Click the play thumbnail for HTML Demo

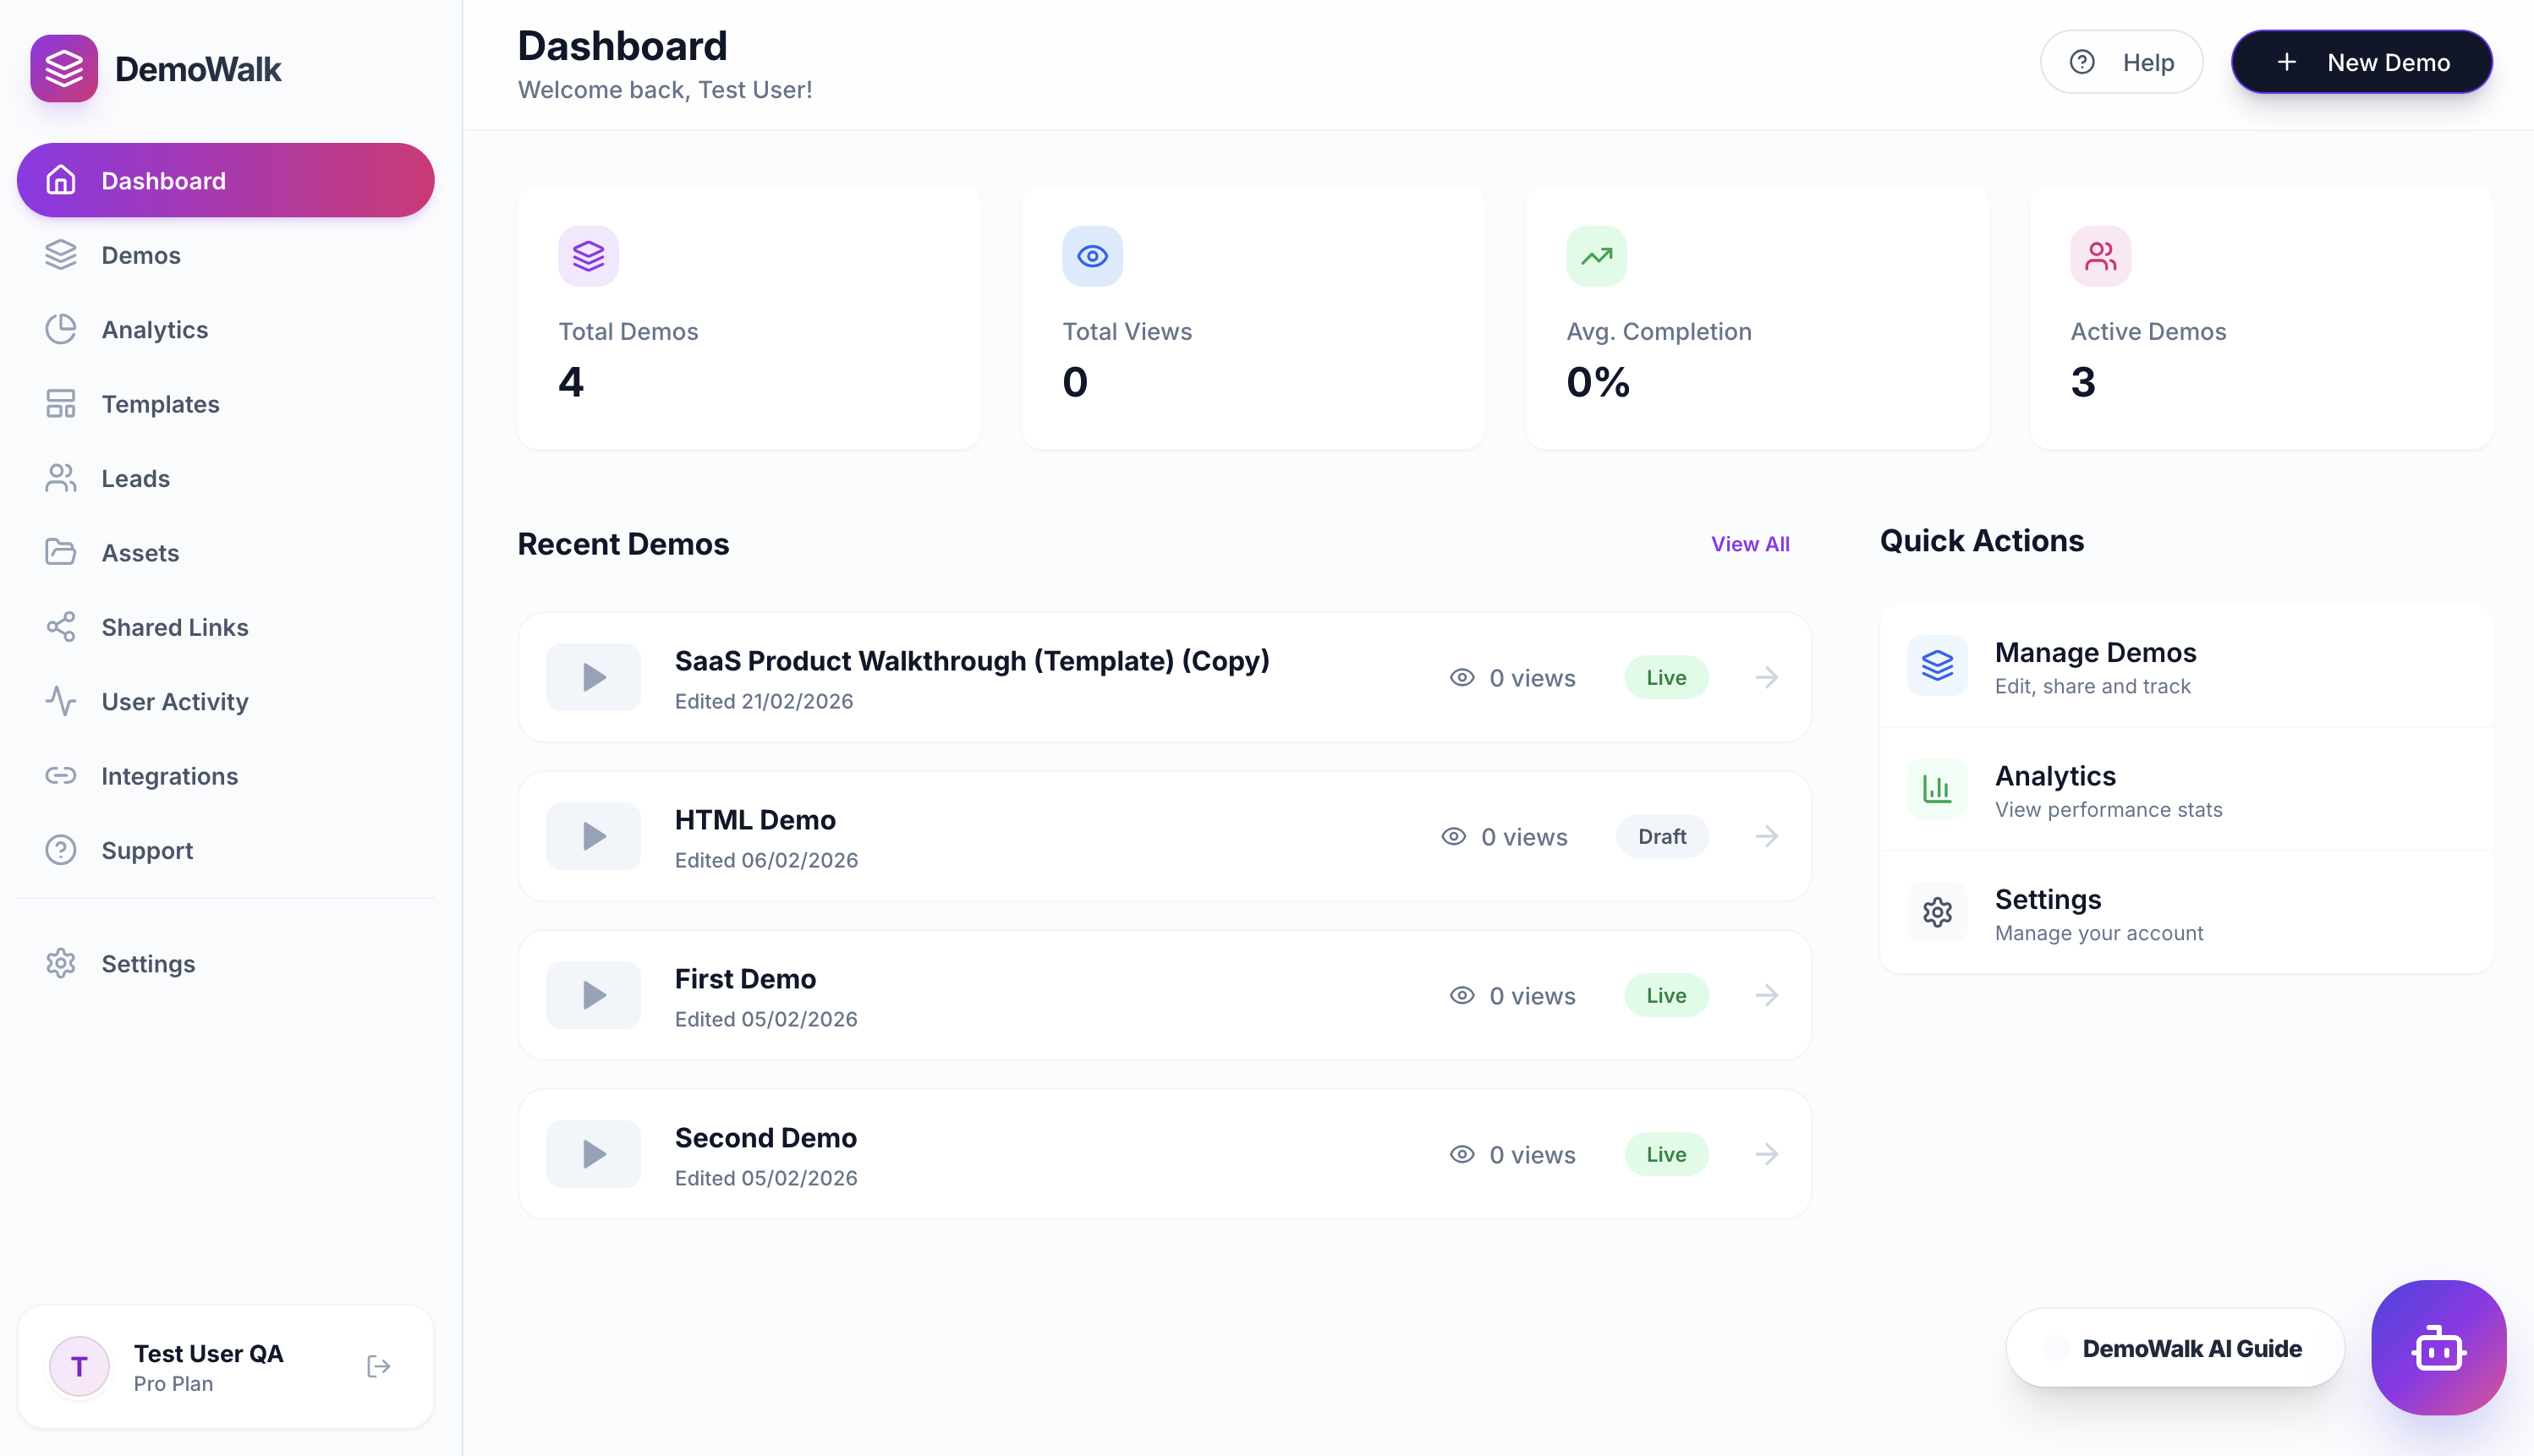click(x=593, y=836)
